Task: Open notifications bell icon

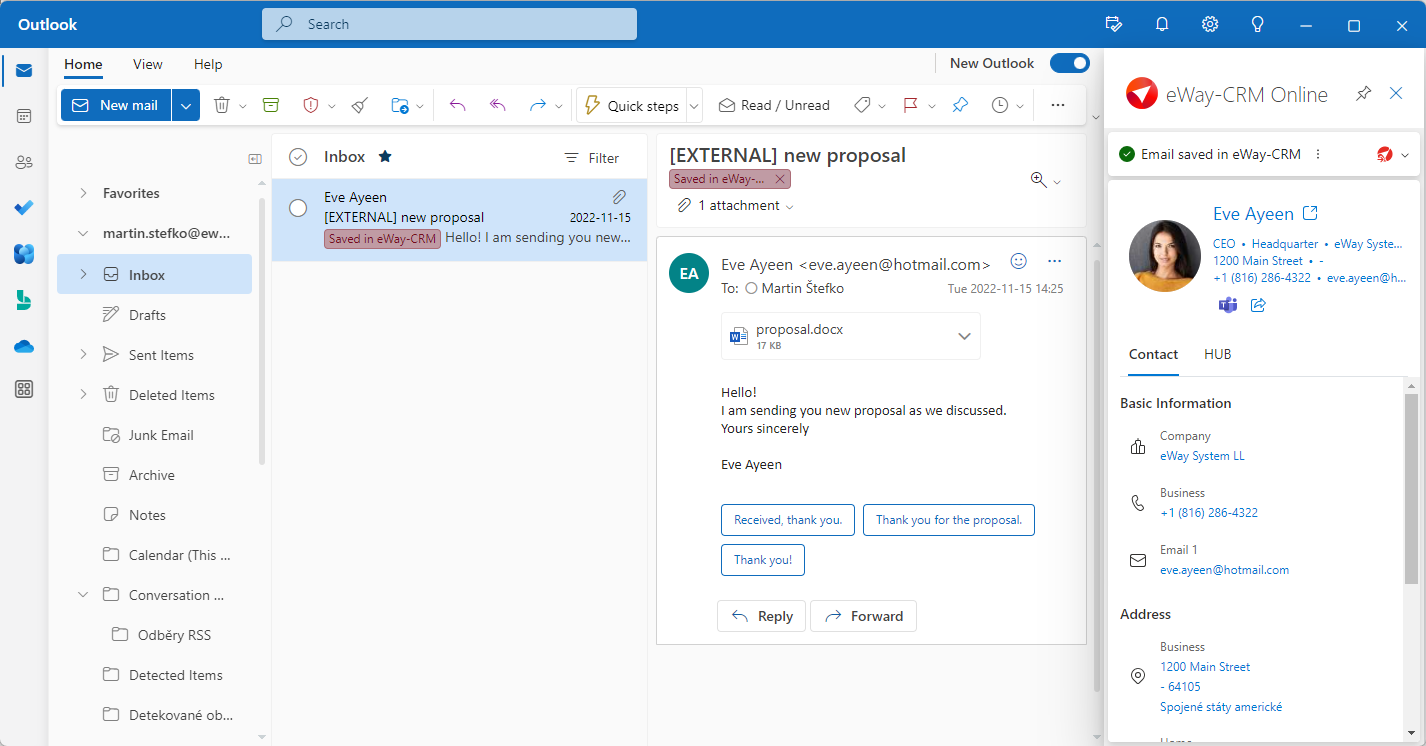Action: [1162, 24]
